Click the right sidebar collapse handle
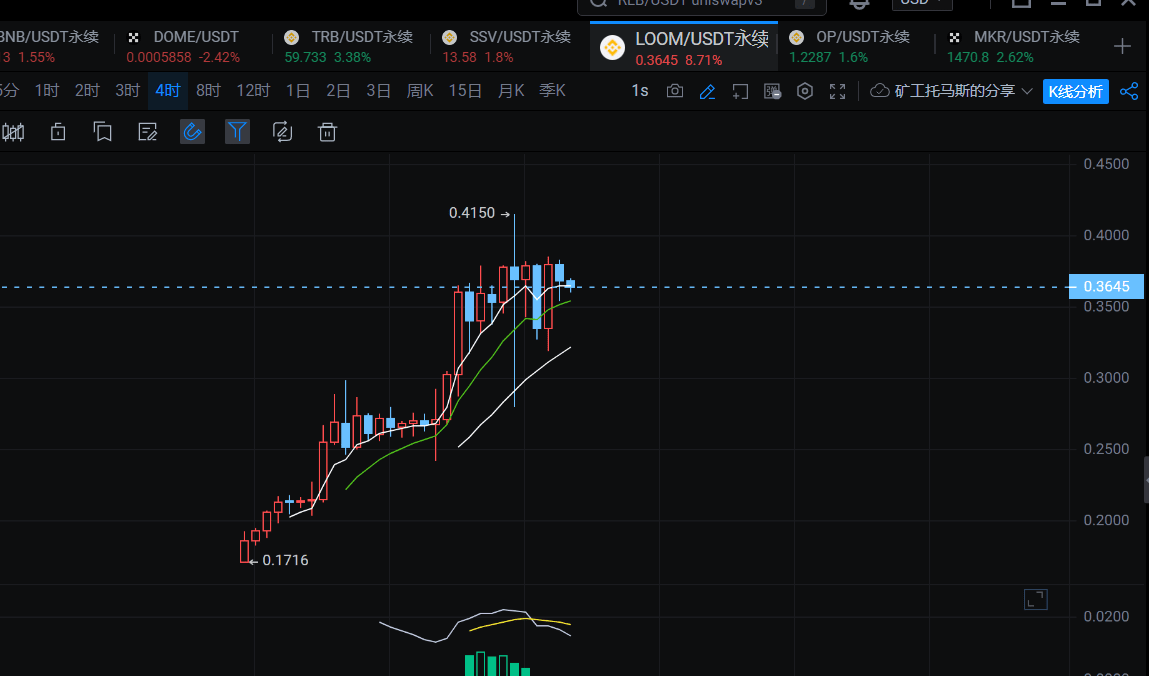 (x=1146, y=479)
